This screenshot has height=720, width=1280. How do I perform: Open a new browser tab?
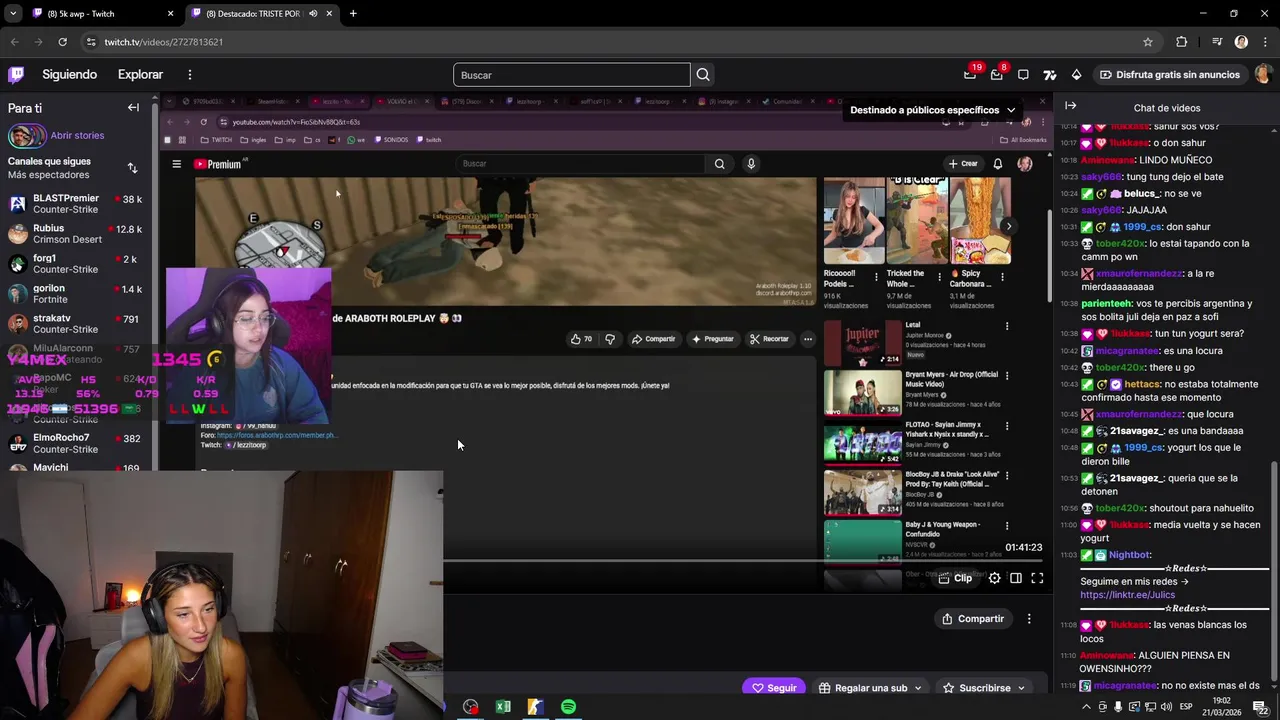[353, 14]
